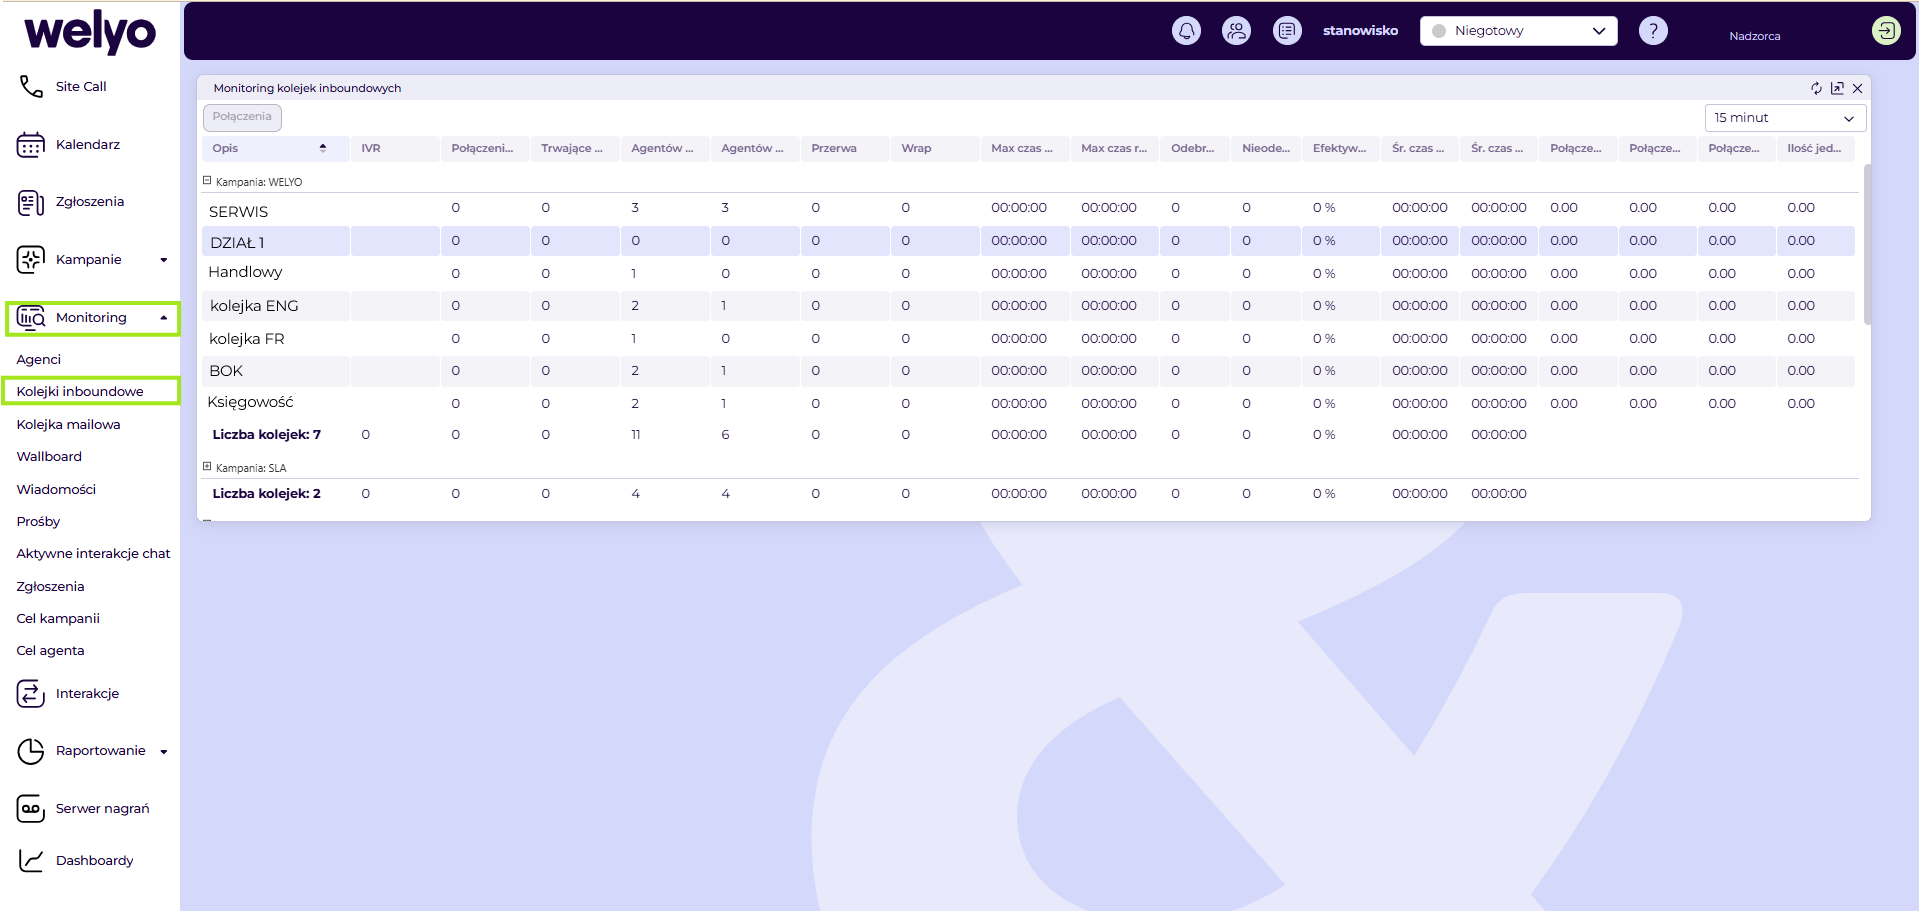Click the Efektyw... column header
The width and height of the screenshot is (1919, 911).
pos(1341,148)
